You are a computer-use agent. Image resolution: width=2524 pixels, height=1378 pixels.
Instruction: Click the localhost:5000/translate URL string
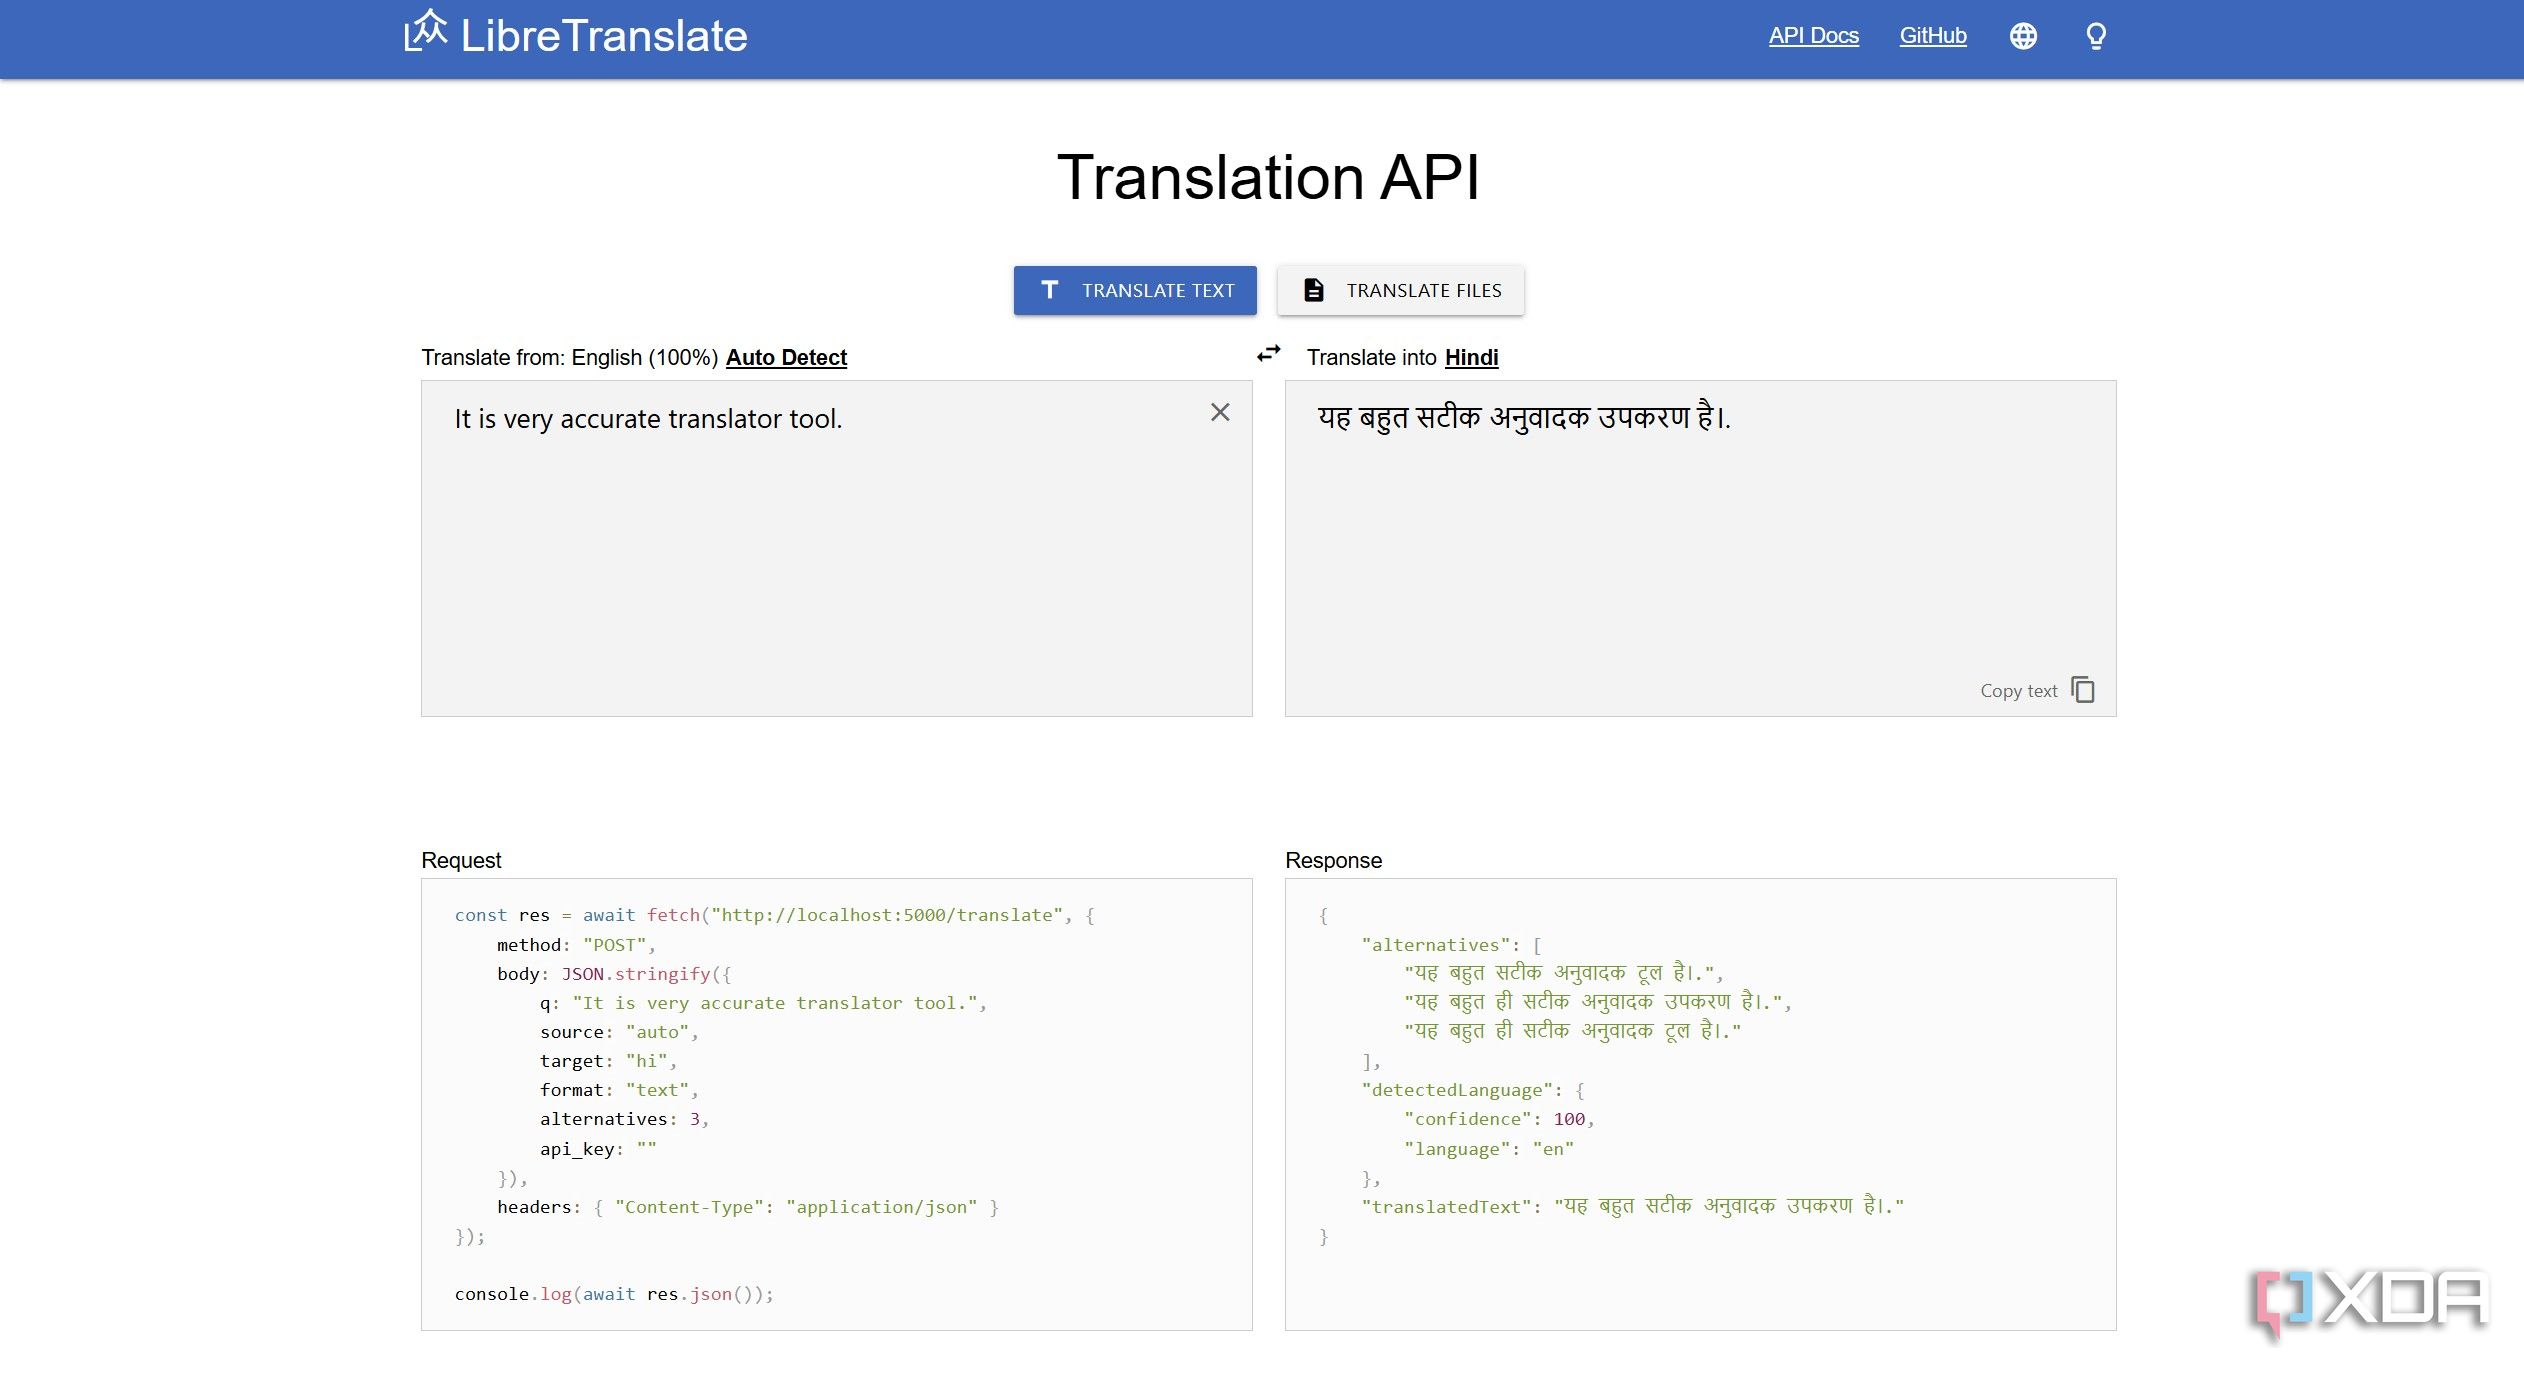coord(887,915)
